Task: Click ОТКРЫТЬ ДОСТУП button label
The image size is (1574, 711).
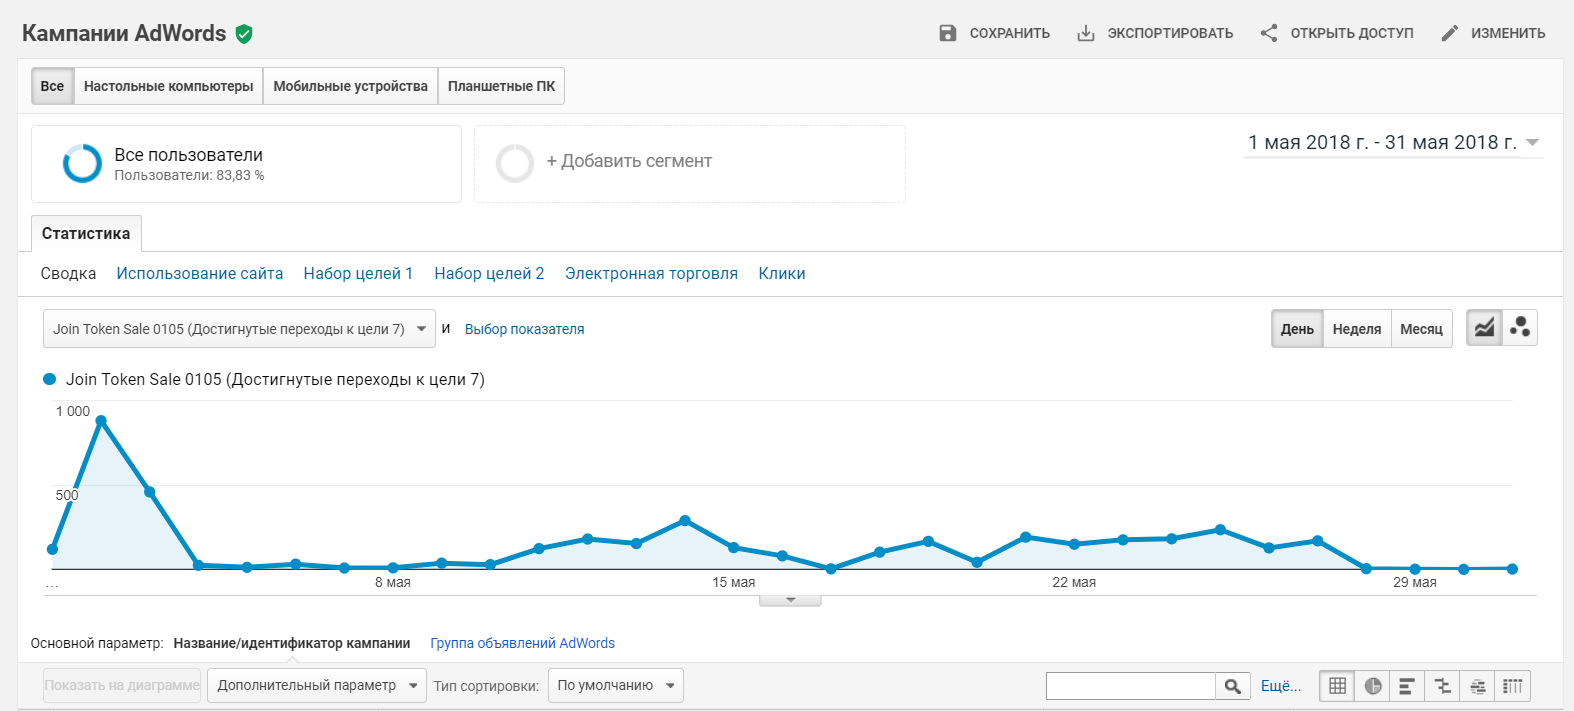Action: 1352,33
